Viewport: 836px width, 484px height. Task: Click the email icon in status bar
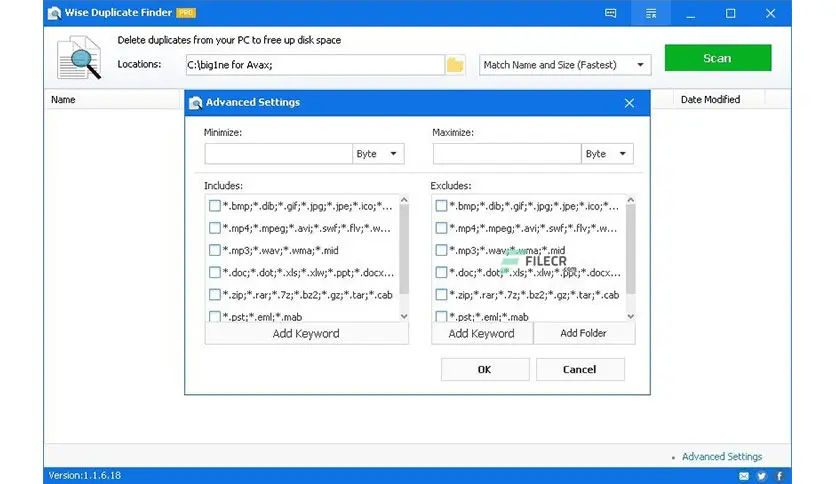(744, 476)
